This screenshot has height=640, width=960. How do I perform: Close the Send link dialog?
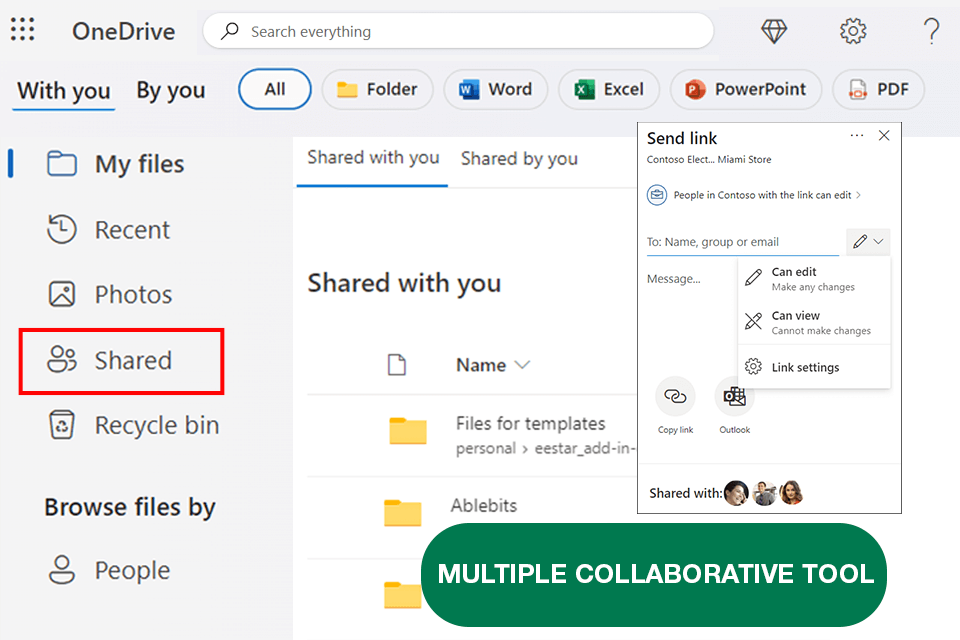(x=884, y=135)
